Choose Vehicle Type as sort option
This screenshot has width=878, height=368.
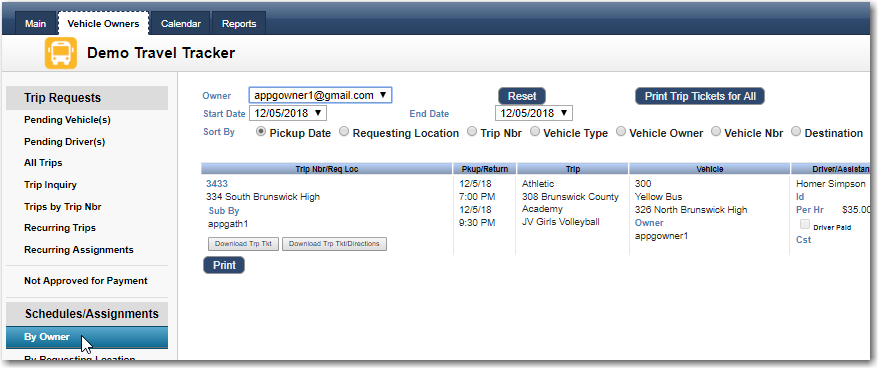[535, 132]
